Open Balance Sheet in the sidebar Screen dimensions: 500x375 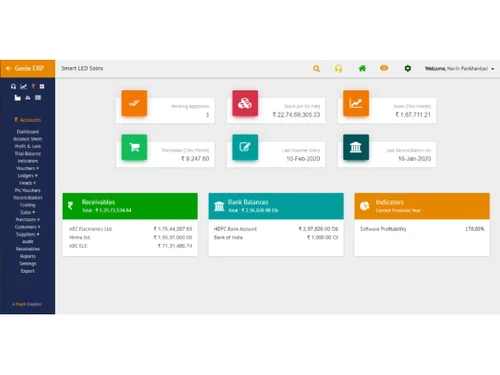click(28, 139)
